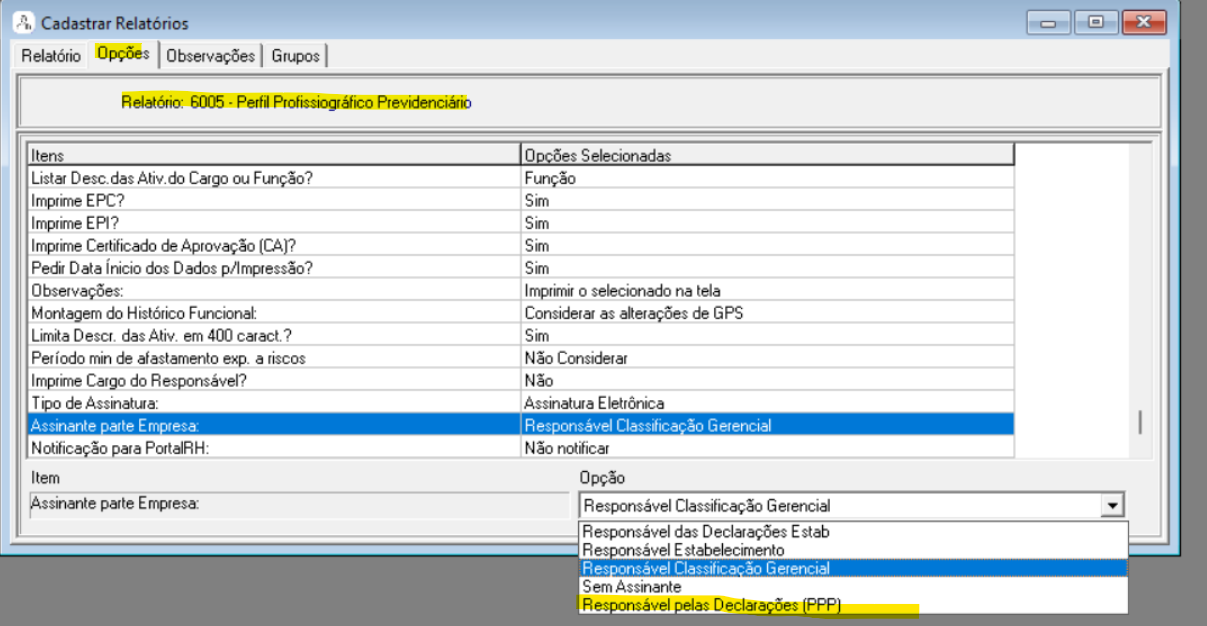Image resolution: width=1207 pixels, height=626 pixels.
Task: Click the Notificação para PortalRH row
Action: point(270,448)
